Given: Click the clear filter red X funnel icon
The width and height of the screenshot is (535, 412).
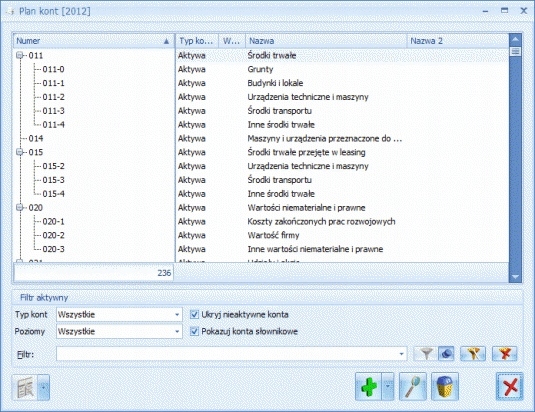Looking at the screenshot, I should [505, 354].
